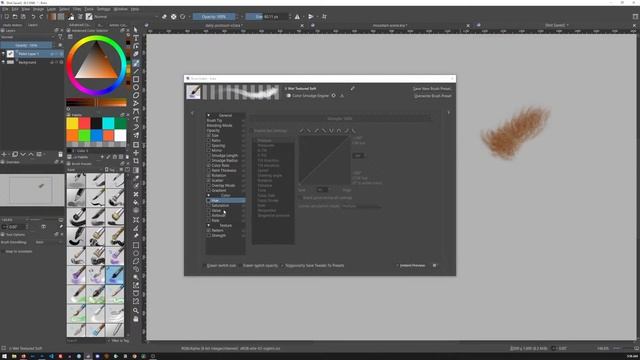The width and height of the screenshot is (640, 360).
Task: Add a new paint layer
Action: 4,154
